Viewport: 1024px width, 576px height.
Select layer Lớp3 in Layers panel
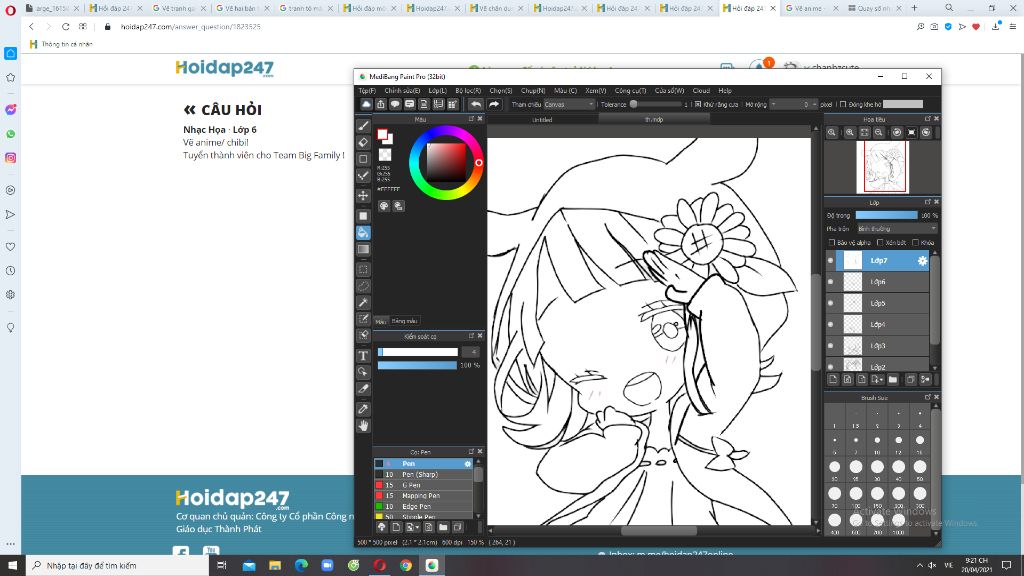tap(878, 345)
